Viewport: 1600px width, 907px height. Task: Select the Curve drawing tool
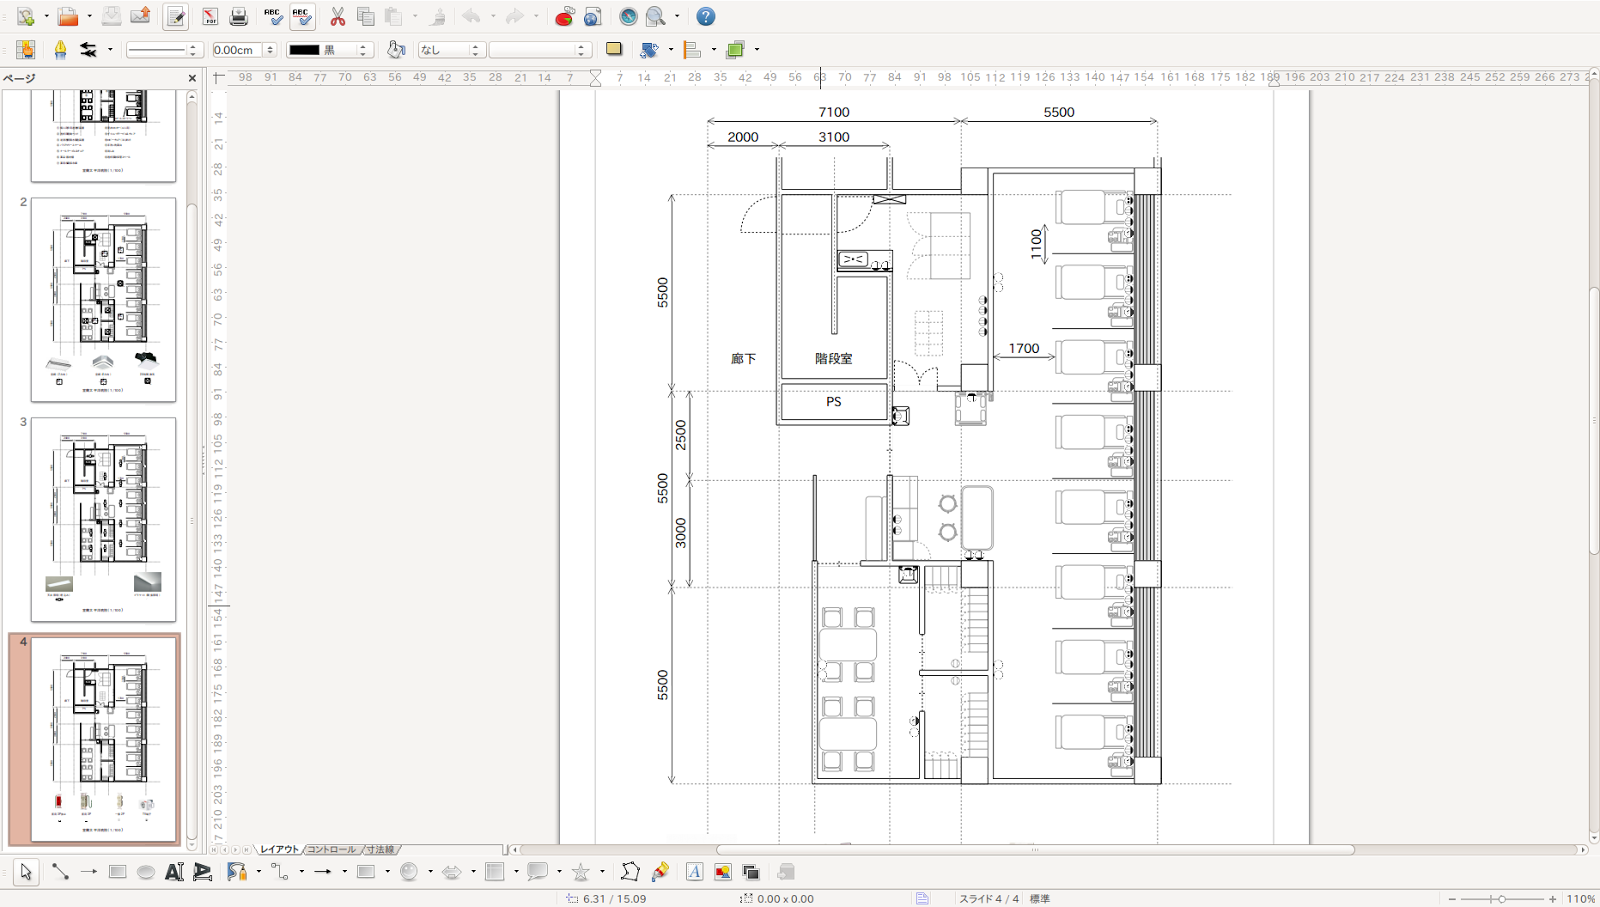(x=236, y=872)
